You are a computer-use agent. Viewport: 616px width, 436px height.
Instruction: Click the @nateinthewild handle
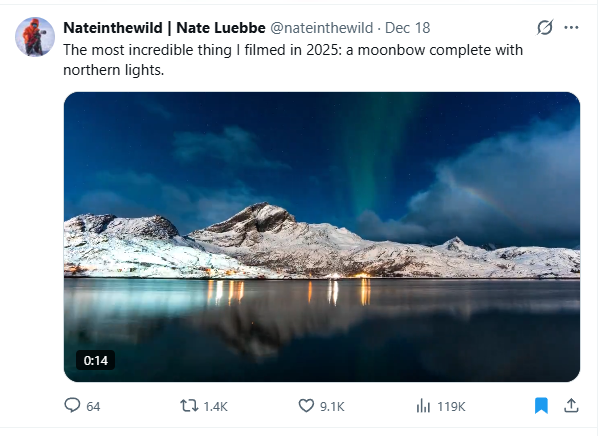coord(324,27)
